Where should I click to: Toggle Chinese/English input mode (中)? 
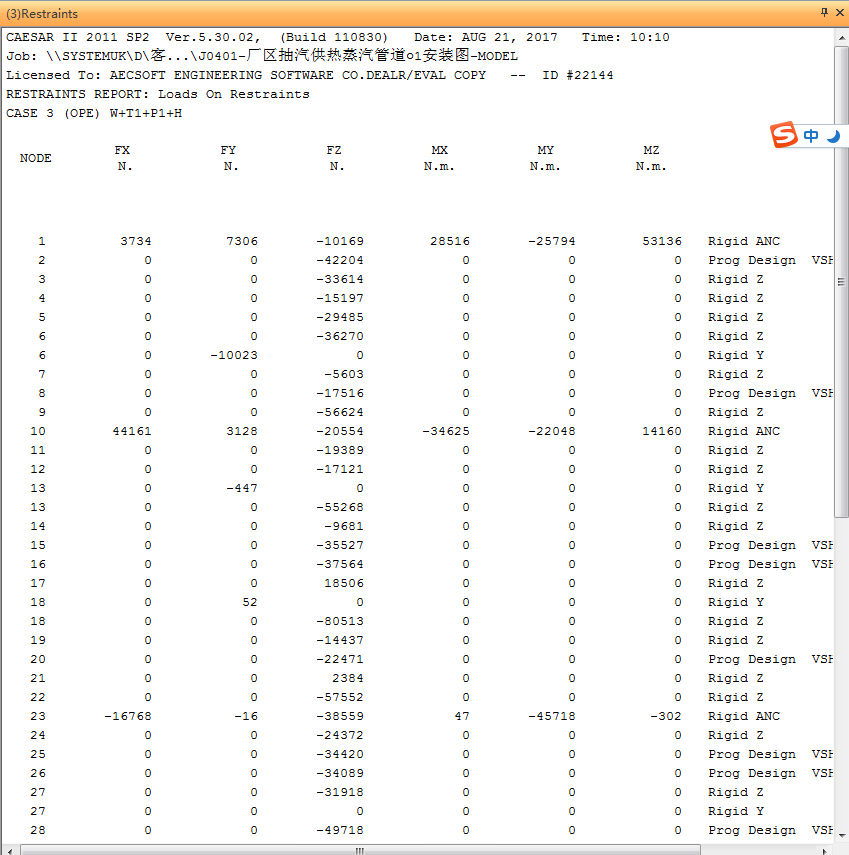coord(811,136)
